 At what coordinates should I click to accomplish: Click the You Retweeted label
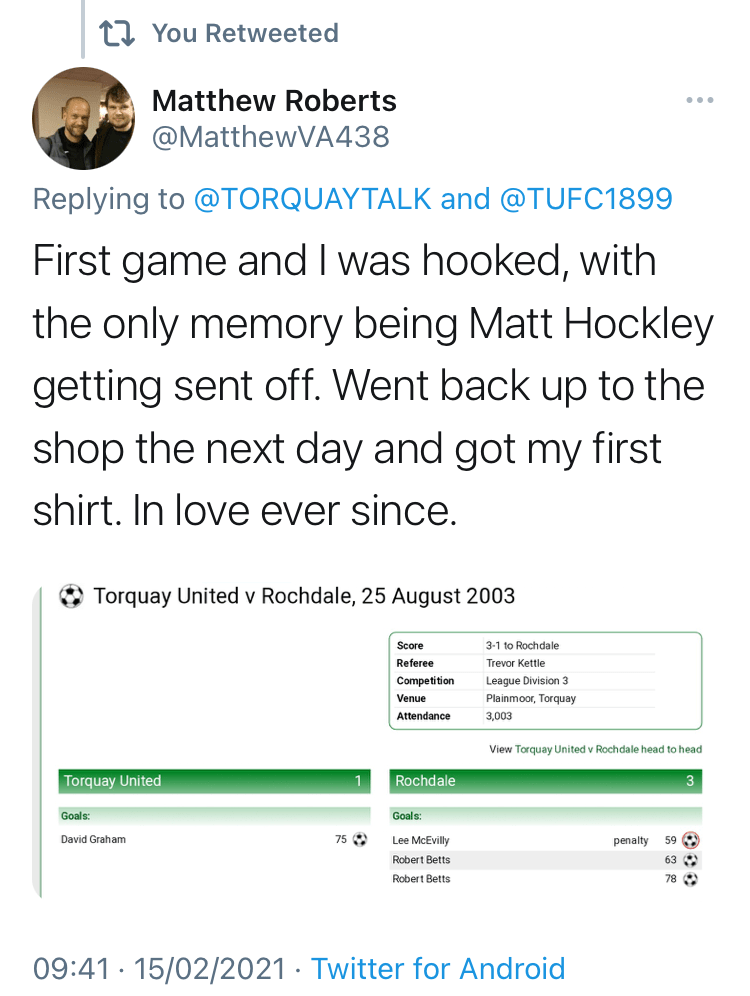coord(245,33)
